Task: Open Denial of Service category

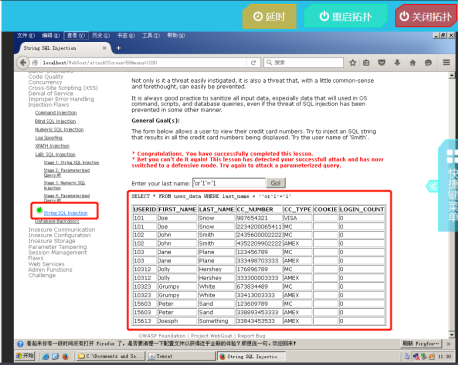Action: (x=51, y=94)
